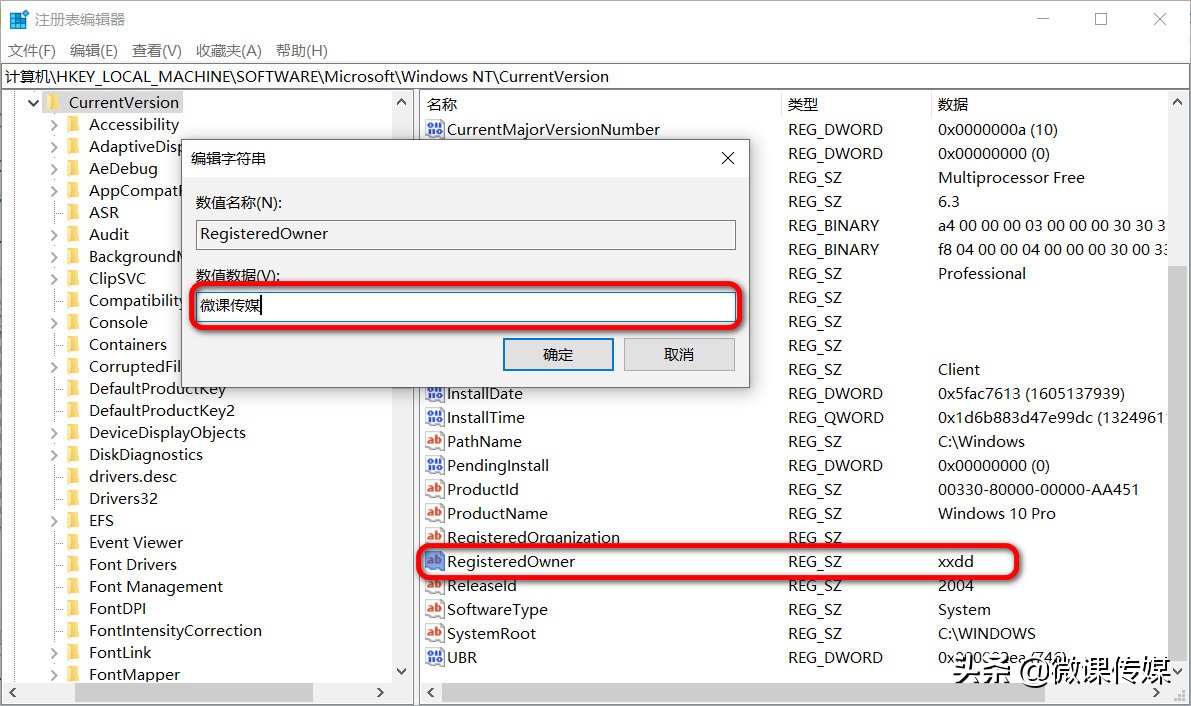Expand the FontLink key
This screenshot has width=1191, height=706.
[x=54, y=653]
